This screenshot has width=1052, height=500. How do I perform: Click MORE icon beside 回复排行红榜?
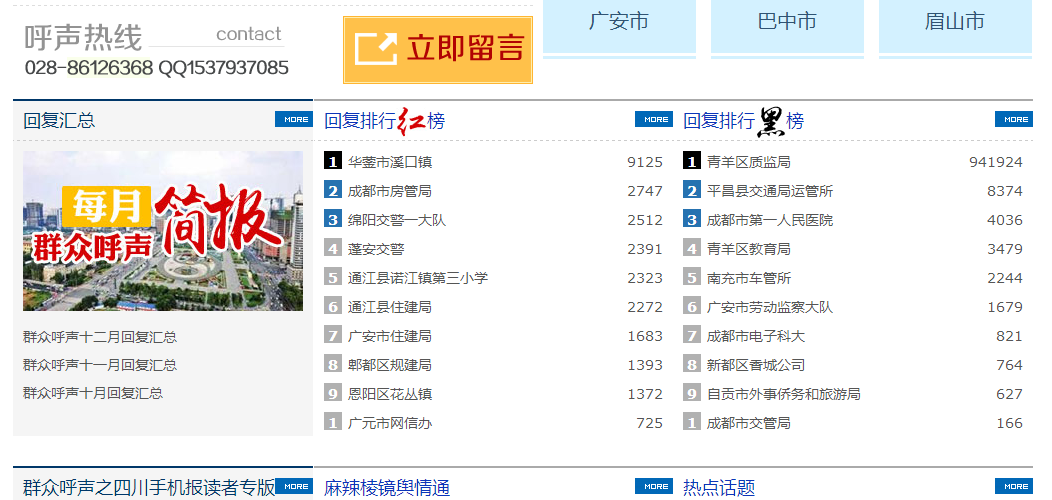pyautogui.click(x=654, y=120)
